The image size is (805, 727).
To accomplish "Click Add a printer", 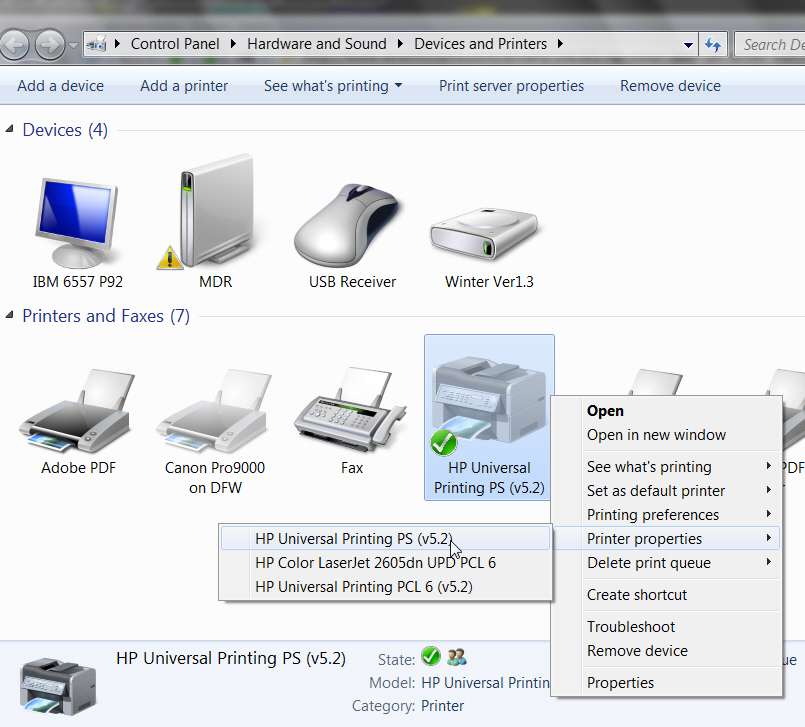I will coord(184,86).
